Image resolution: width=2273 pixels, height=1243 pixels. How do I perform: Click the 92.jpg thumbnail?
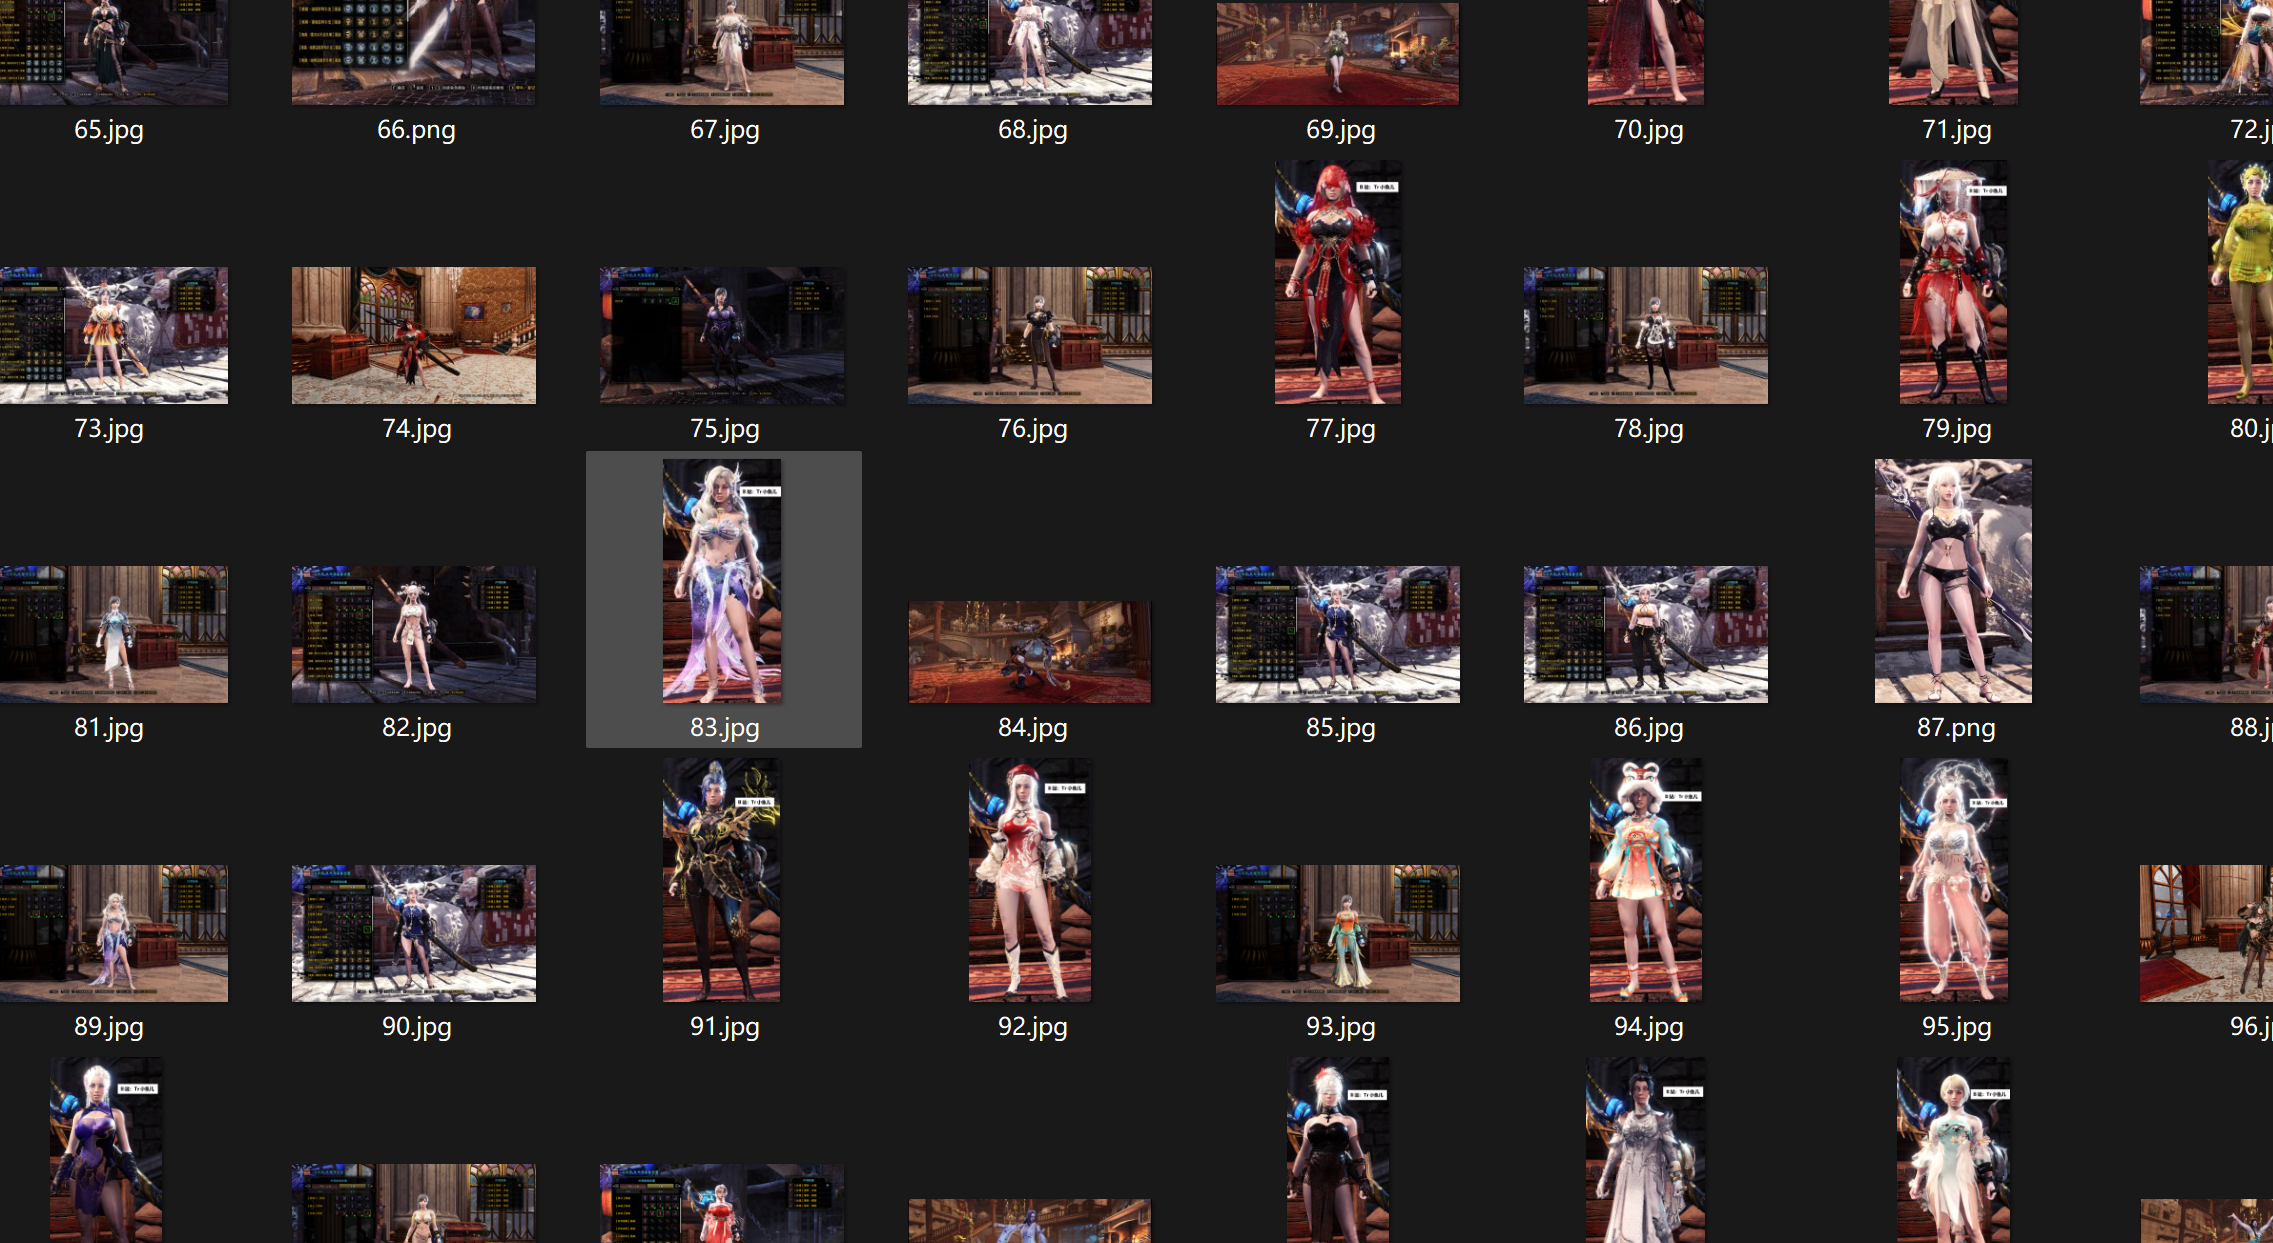pyautogui.click(x=1030, y=880)
